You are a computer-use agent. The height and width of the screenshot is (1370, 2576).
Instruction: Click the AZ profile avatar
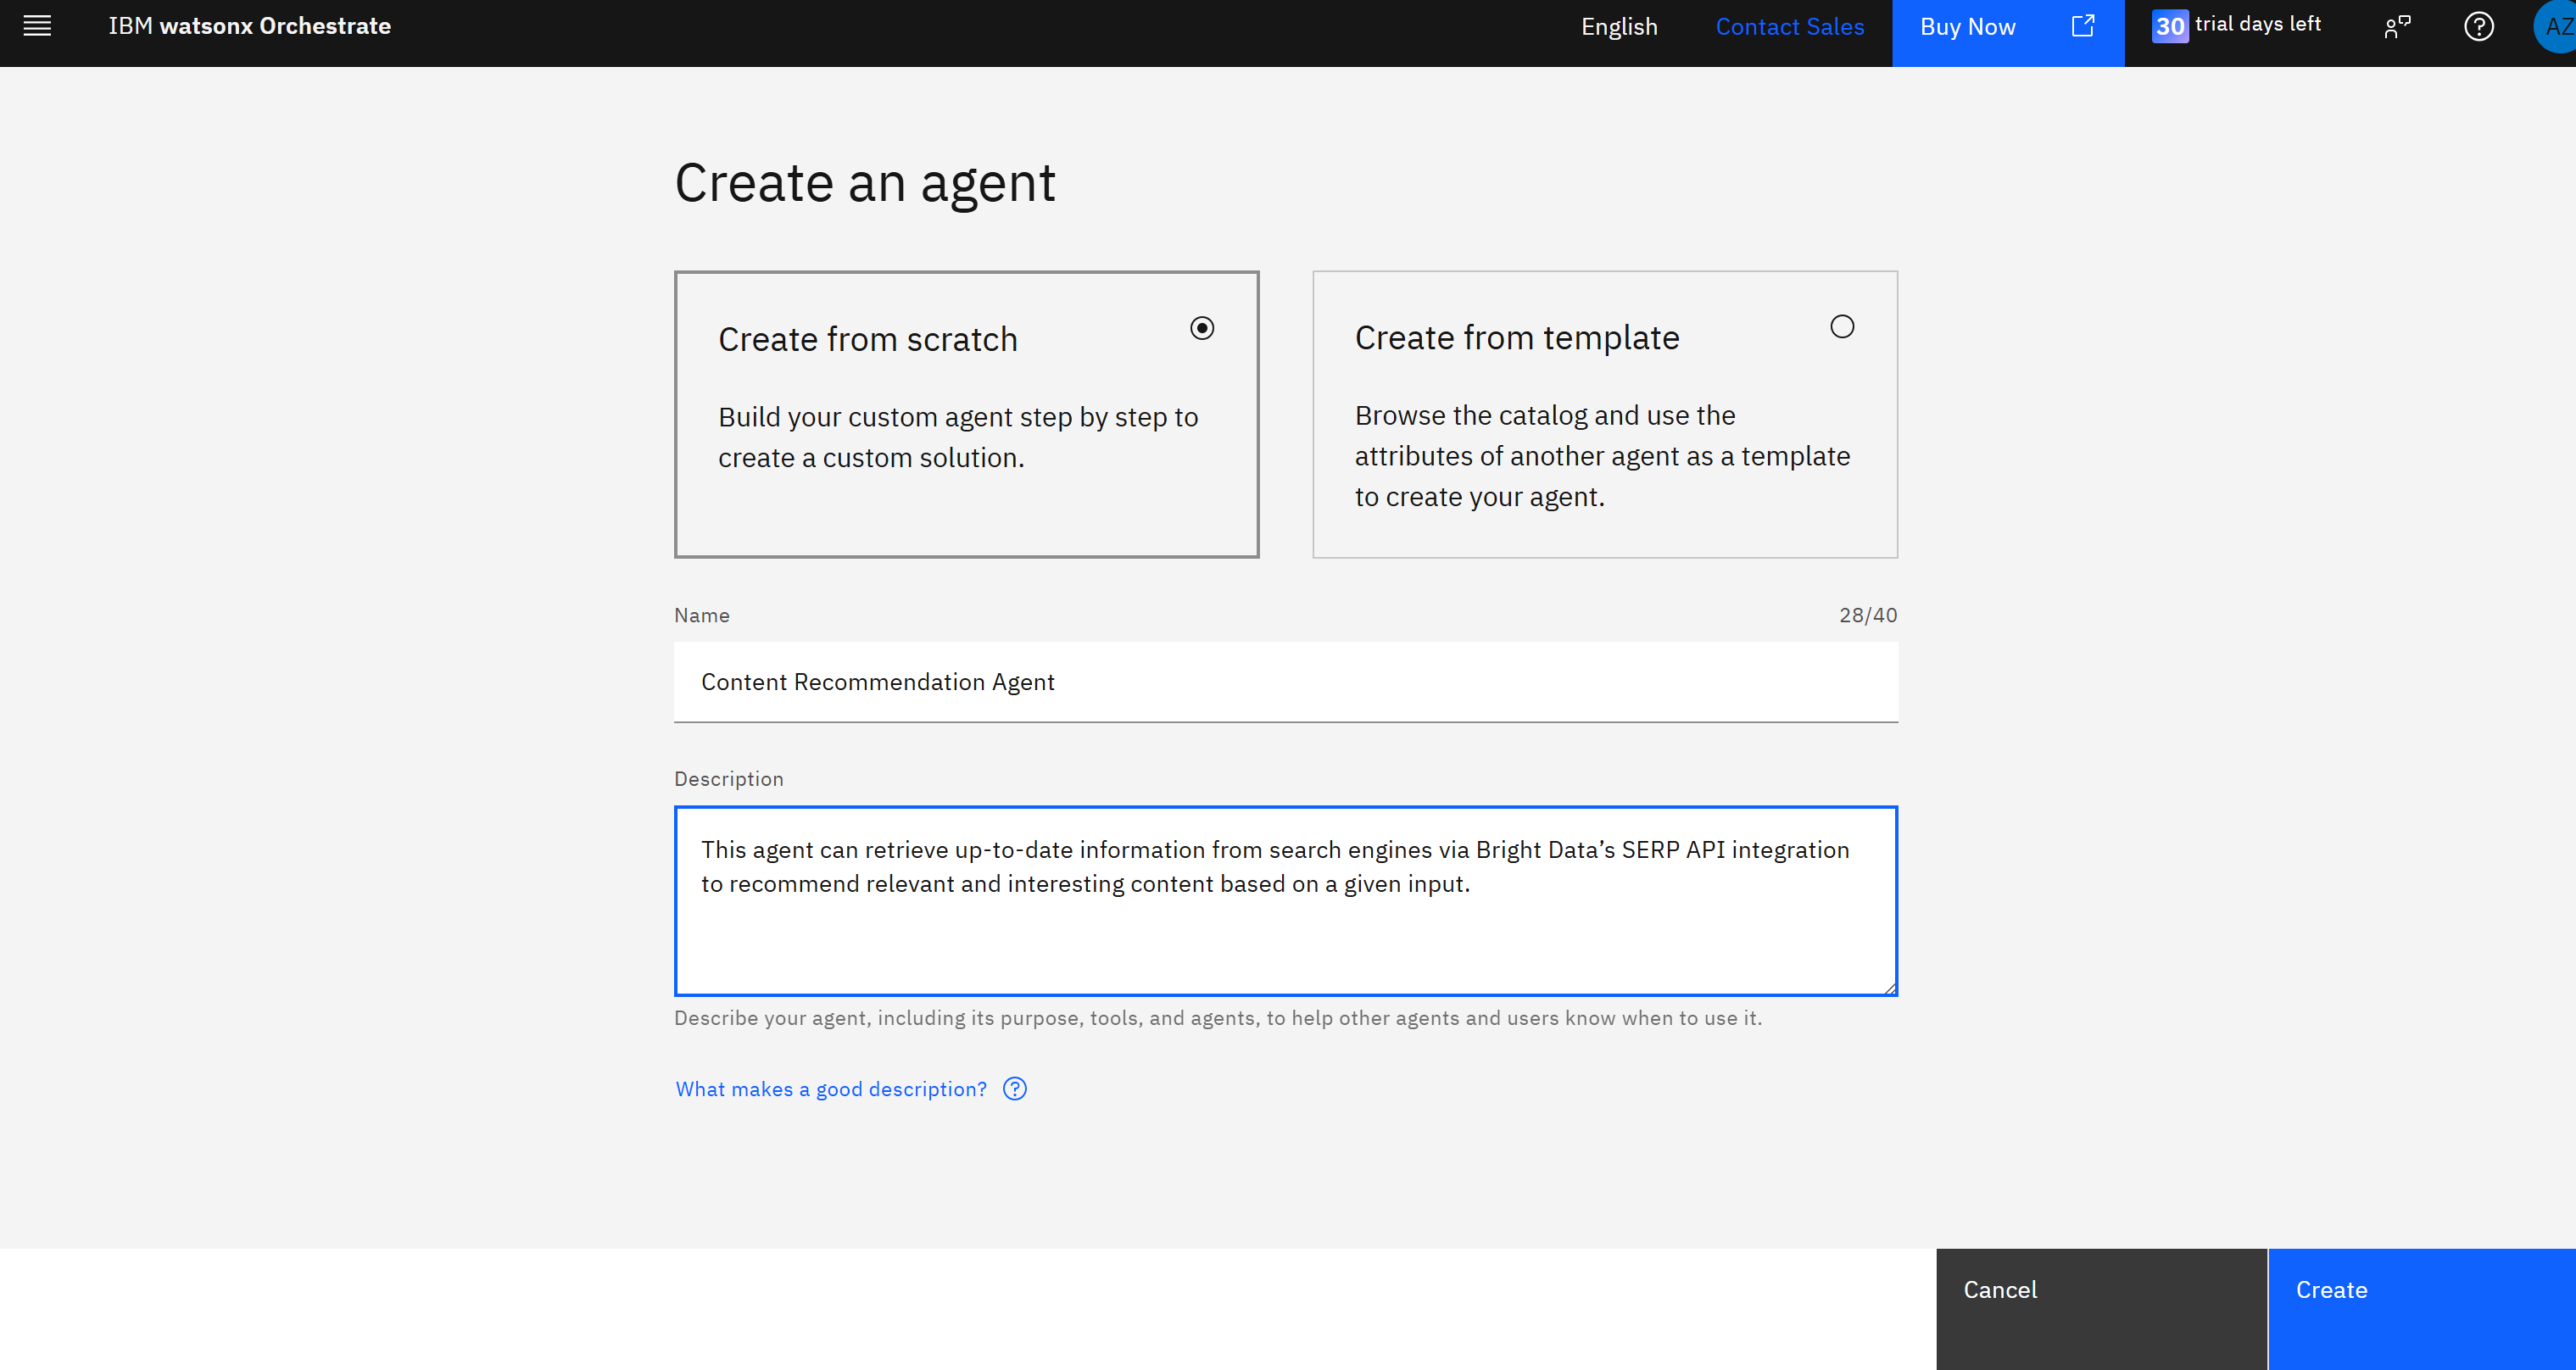click(x=2557, y=26)
